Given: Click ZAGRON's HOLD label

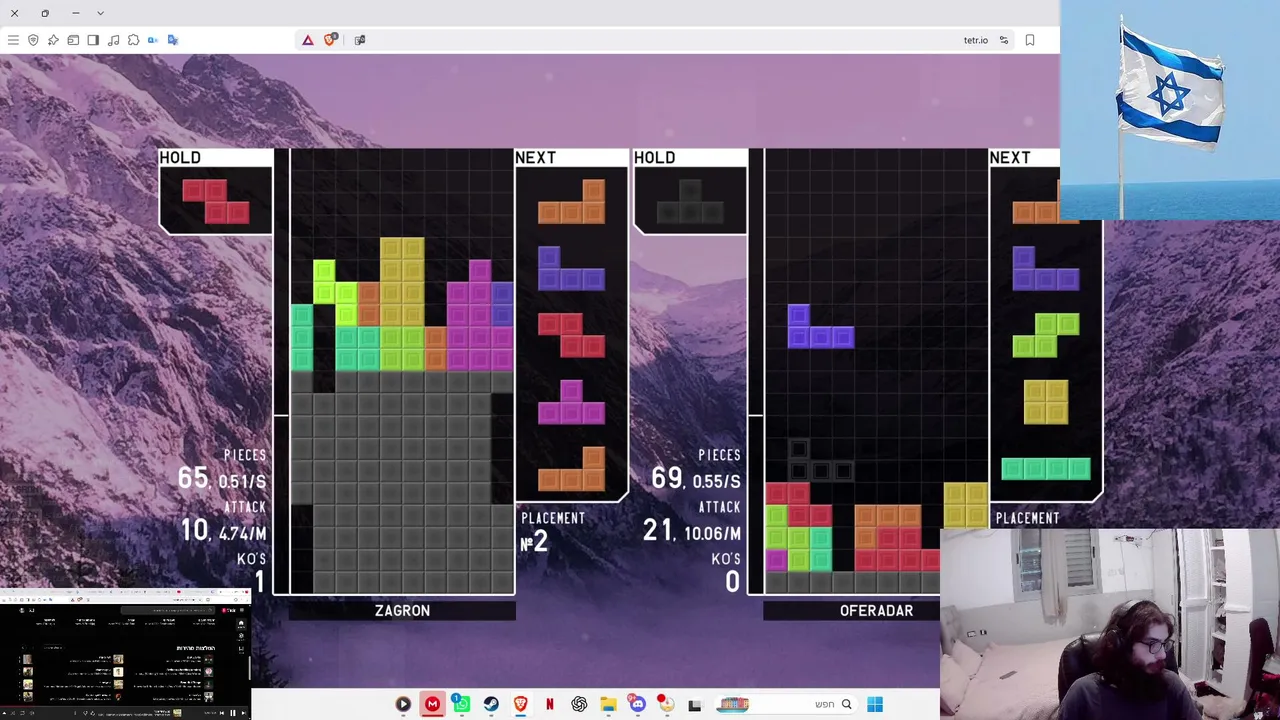Looking at the screenshot, I should (x=180, y=158).
